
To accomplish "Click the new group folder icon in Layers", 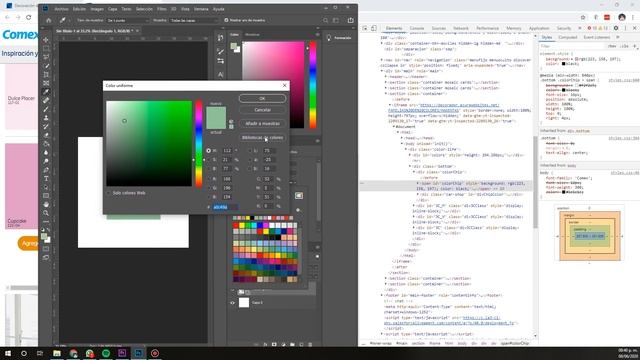I will [292, 344].
